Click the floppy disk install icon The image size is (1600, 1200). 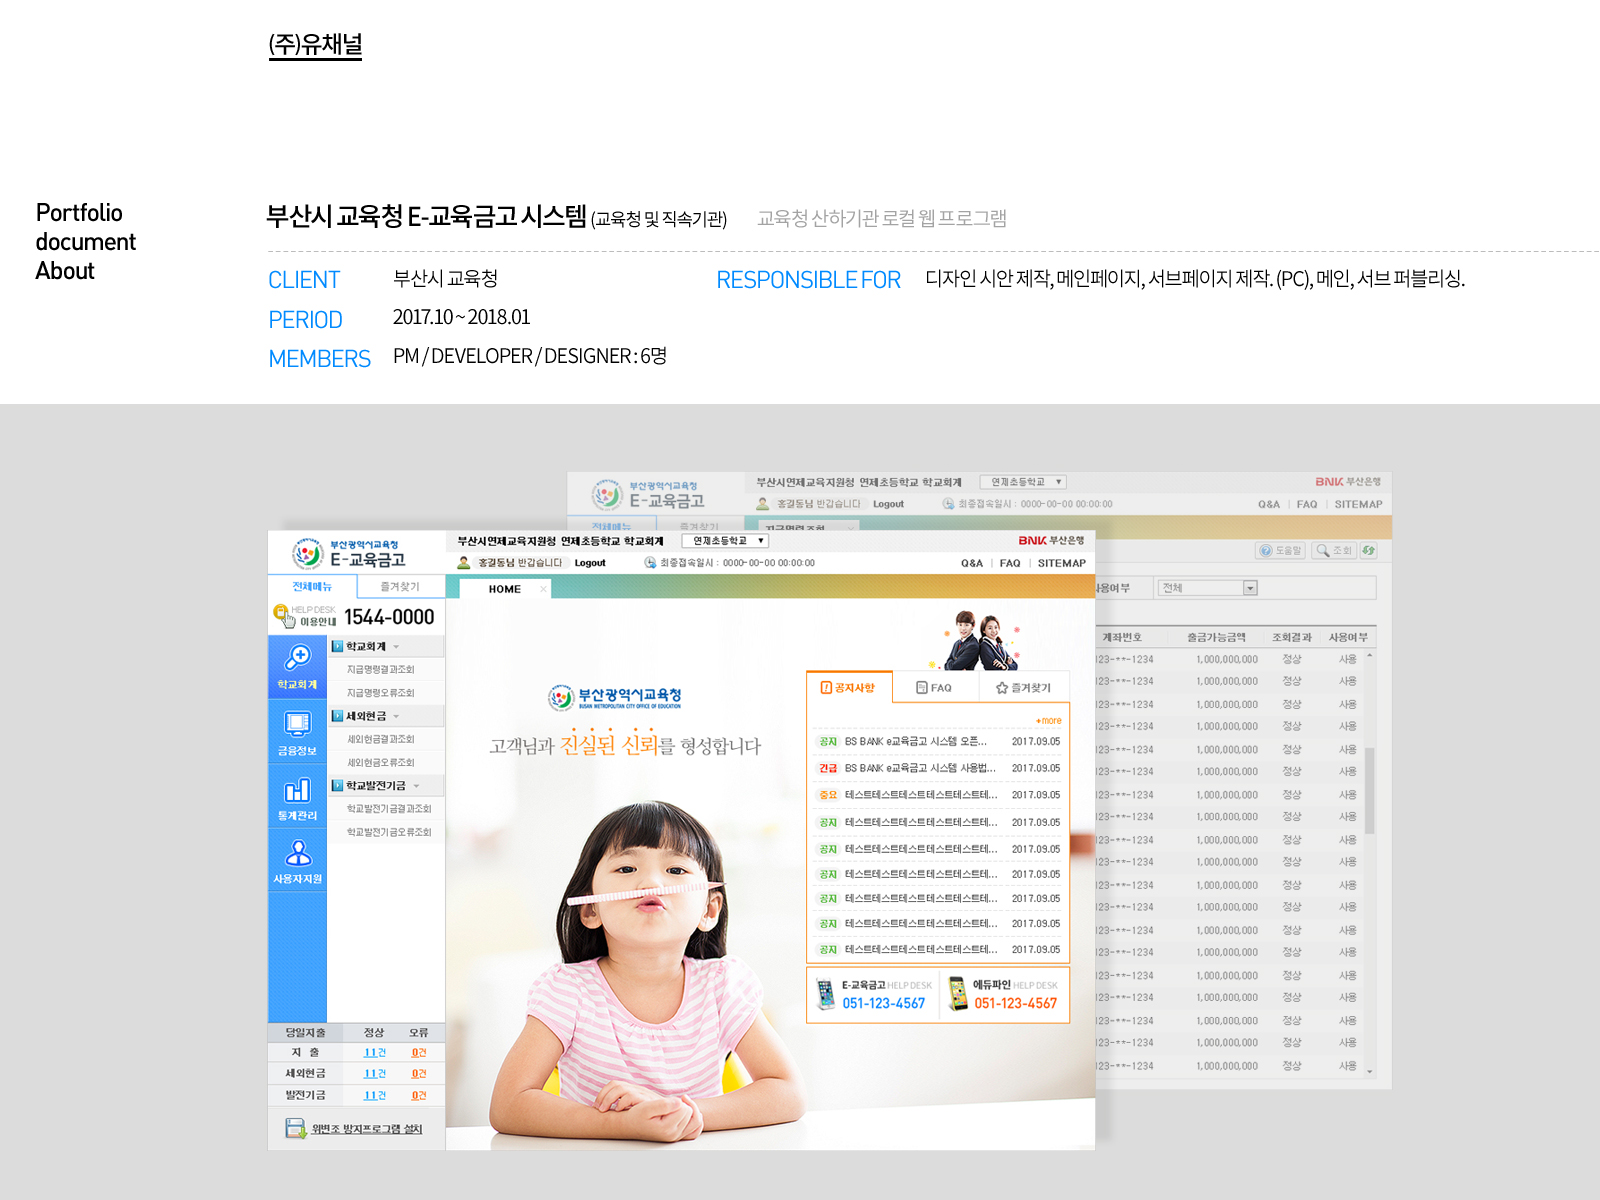(x=295, y=1128)
